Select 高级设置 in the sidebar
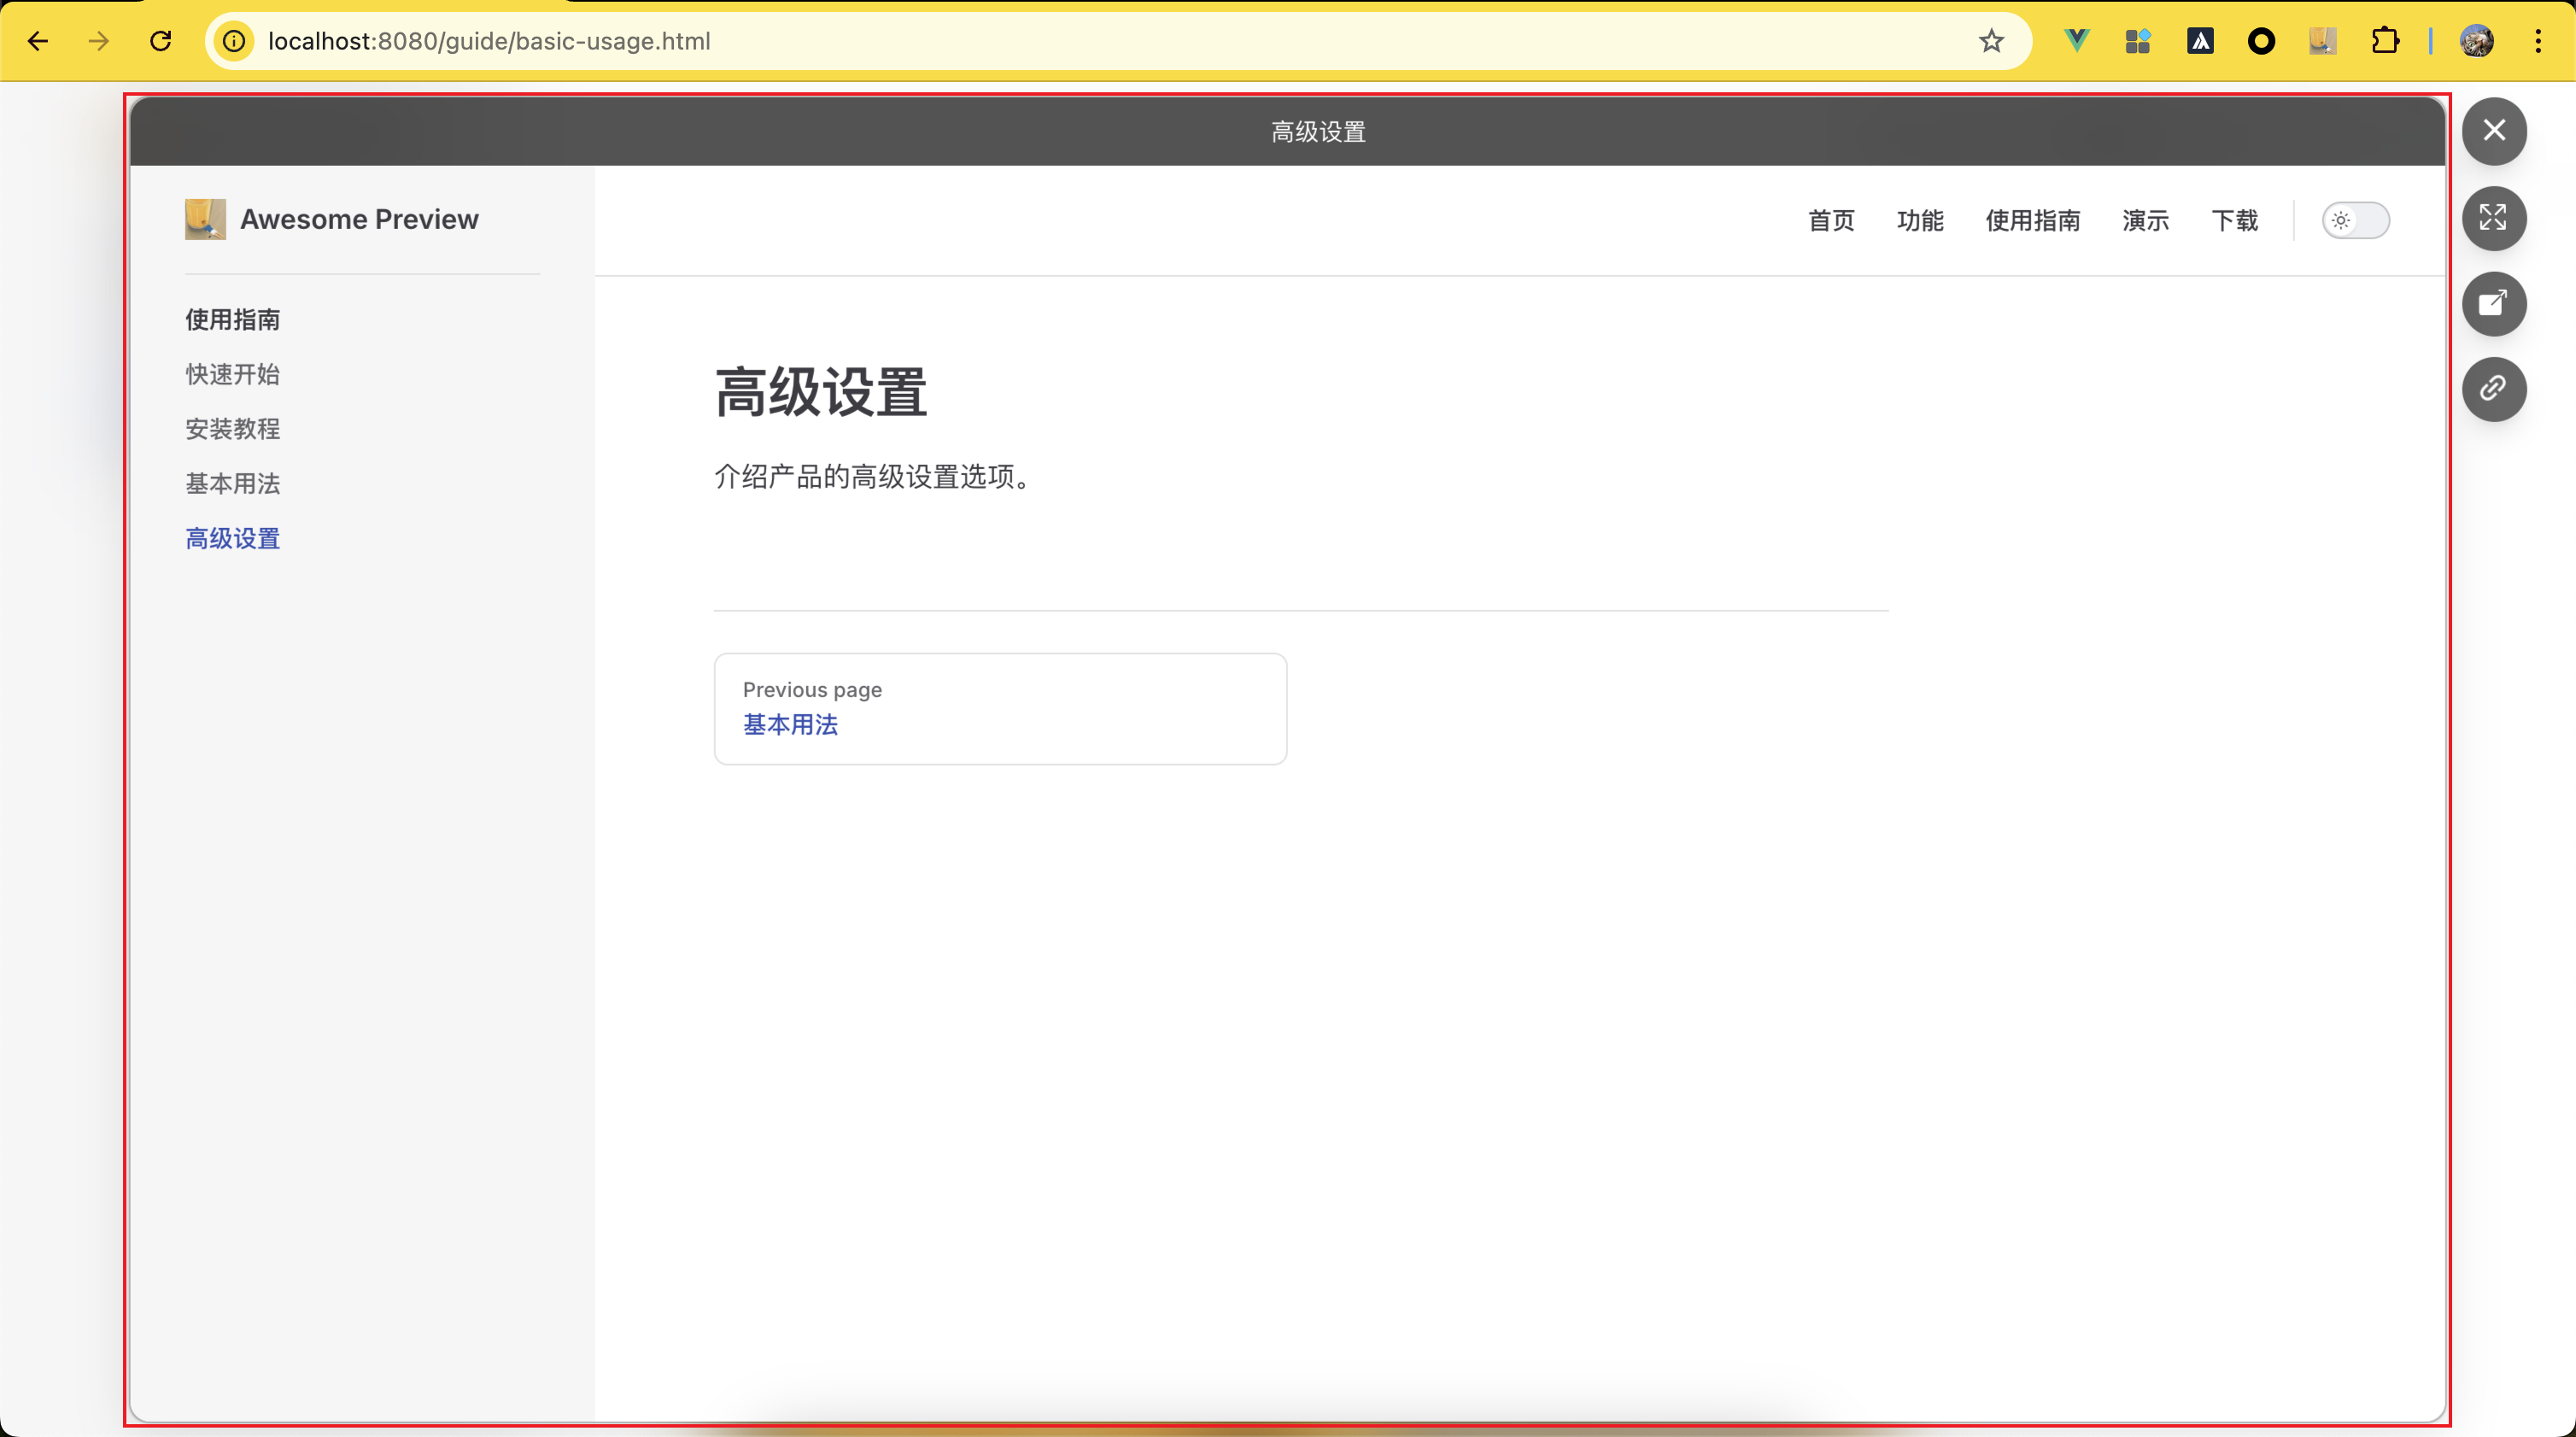Image resolution: width=2576 pixels, height=1437 pixels. (232, 538)
